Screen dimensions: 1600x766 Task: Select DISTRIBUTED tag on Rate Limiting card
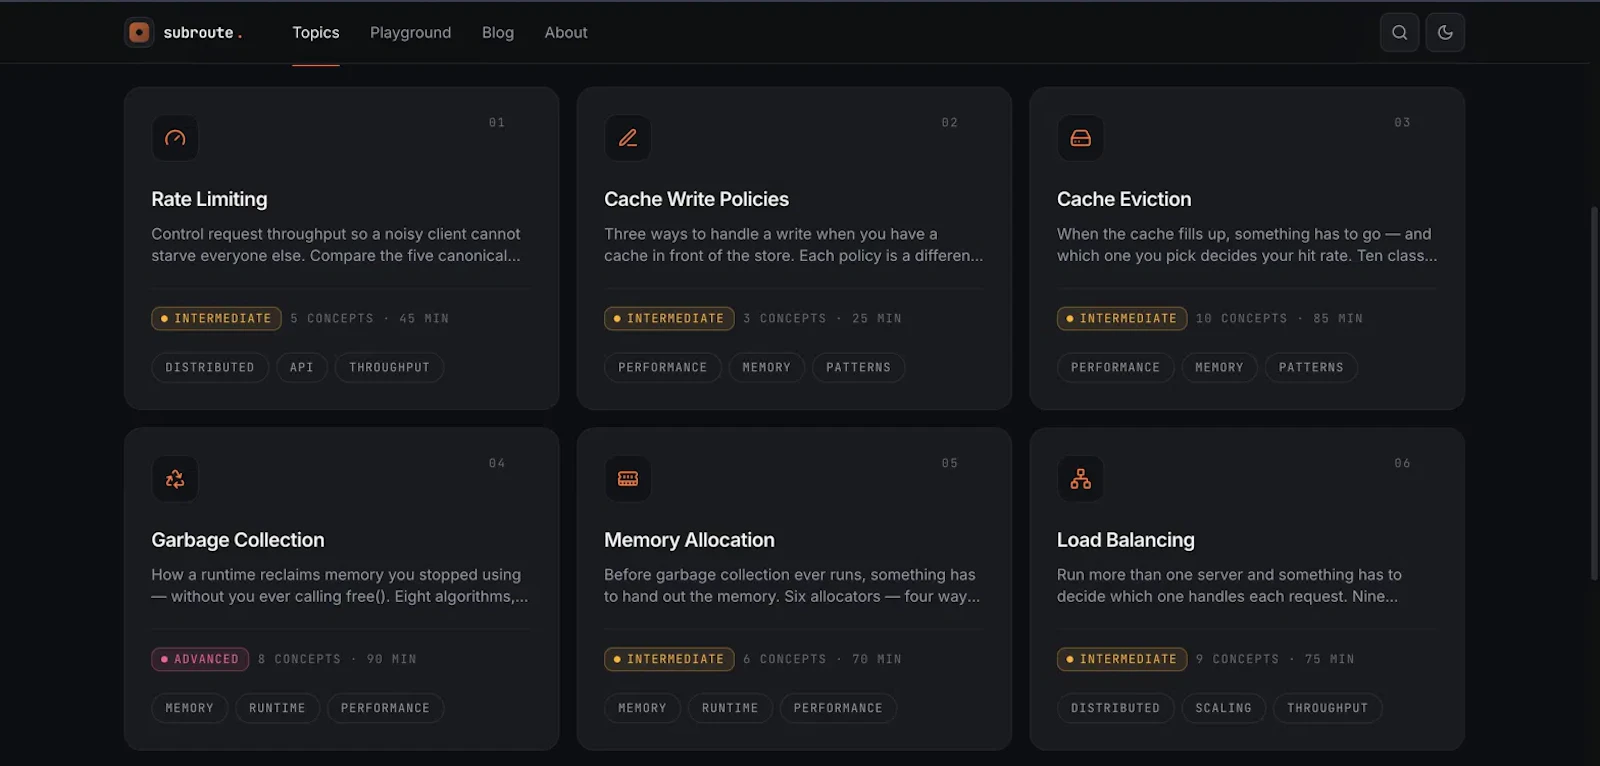(210, 367)
